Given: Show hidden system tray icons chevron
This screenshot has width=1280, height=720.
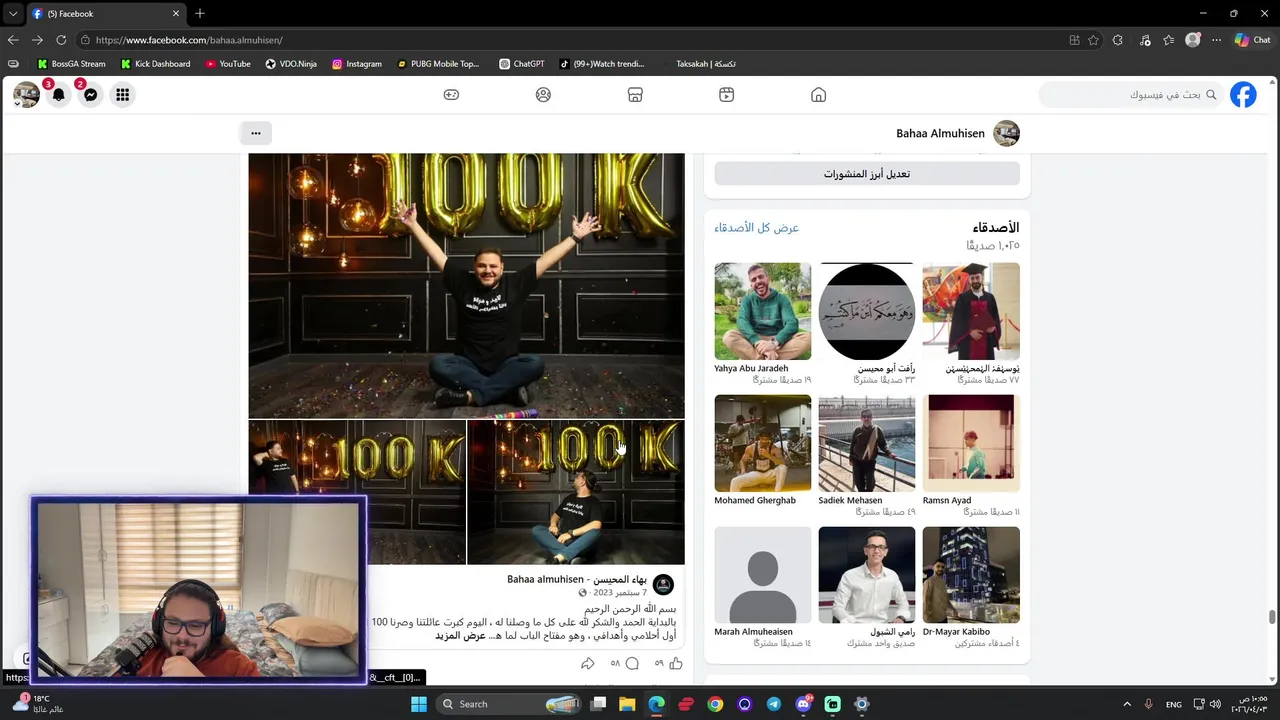Looking at the screenshot, I should click(1127, 704).
